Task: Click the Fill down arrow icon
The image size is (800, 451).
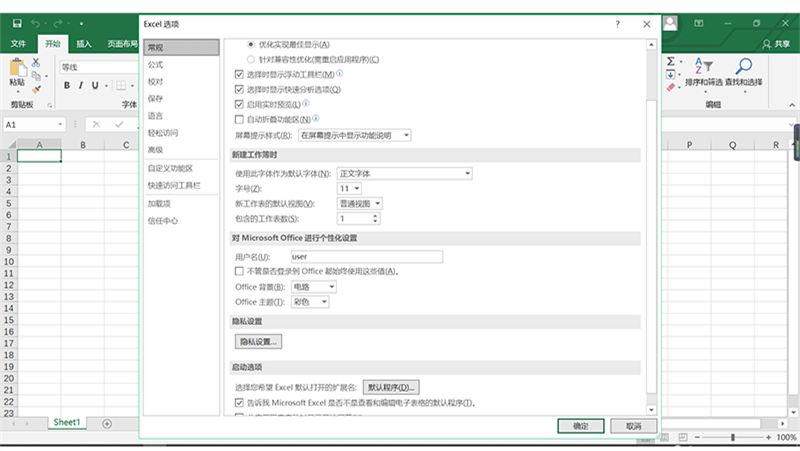Action: click(671, 74)
